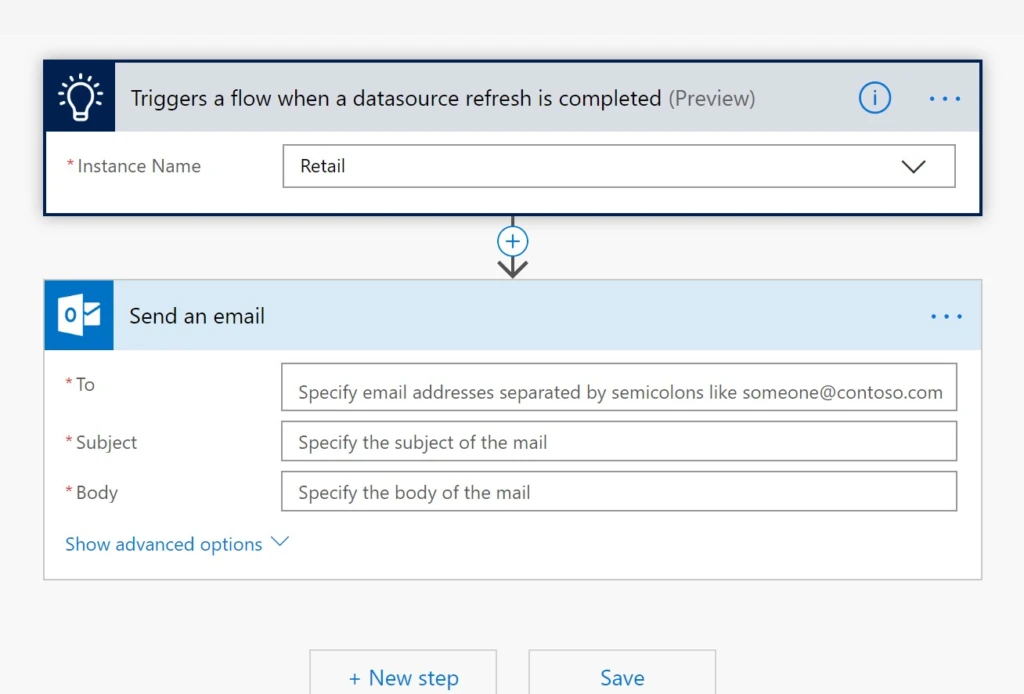
Task: Show advanced email options
Action: 163,544
